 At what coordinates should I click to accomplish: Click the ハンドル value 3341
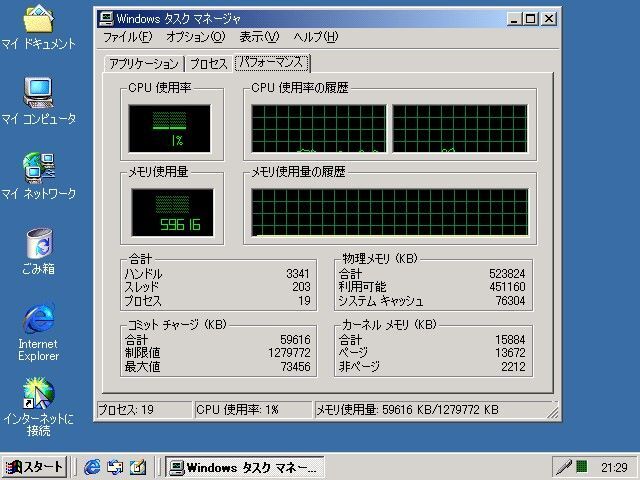[298, 273]
